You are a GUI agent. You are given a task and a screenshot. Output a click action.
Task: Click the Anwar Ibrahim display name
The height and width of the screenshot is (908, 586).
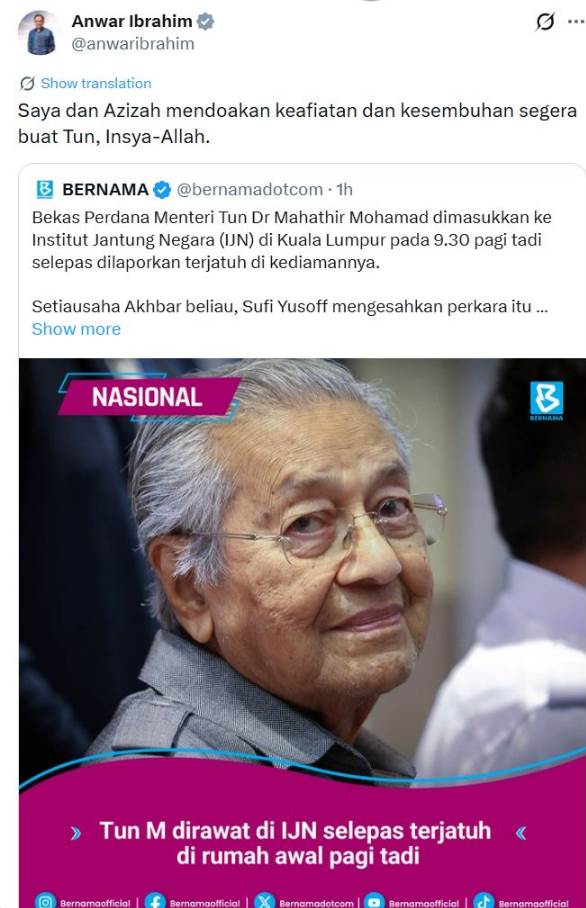132,21
